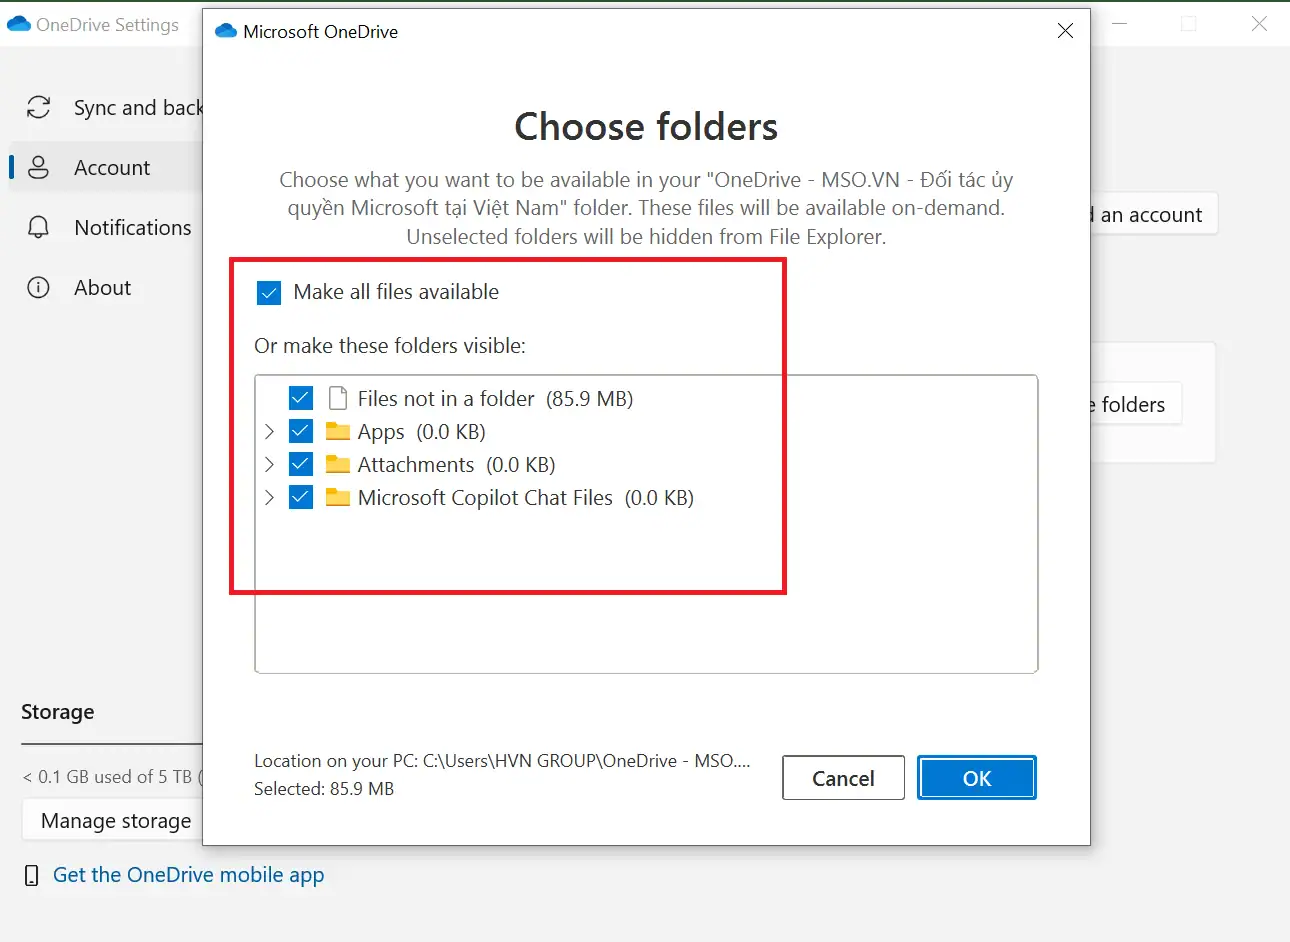Expand the Attachments folder
The image size is (1290, 942).
(268, 464)
